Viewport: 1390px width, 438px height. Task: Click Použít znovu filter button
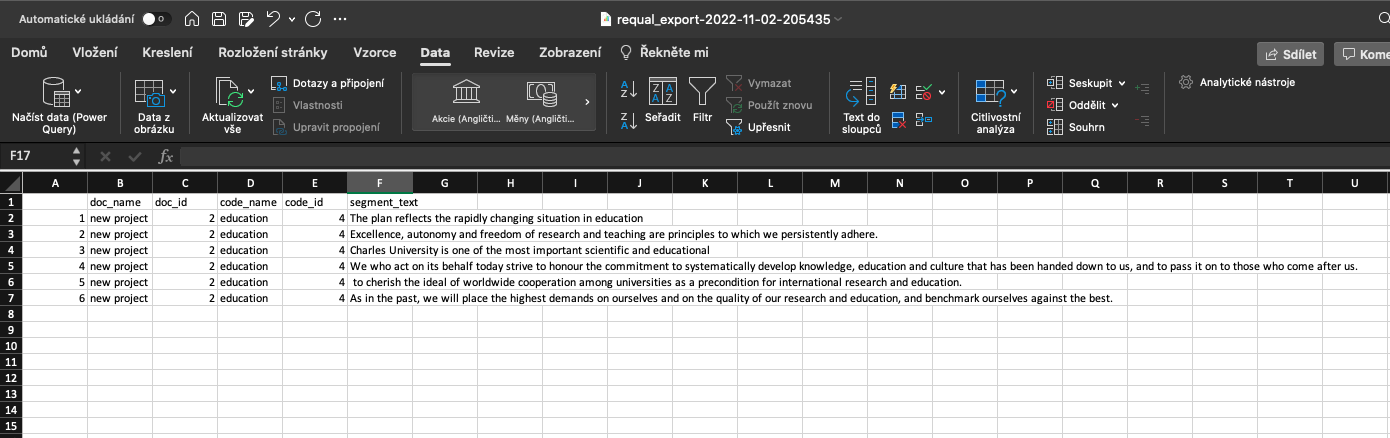(x=768, y=105)
